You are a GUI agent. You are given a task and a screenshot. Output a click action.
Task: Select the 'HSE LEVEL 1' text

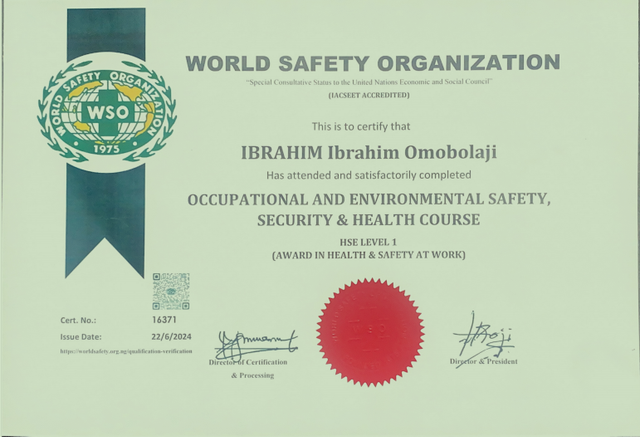pos(368,242)
